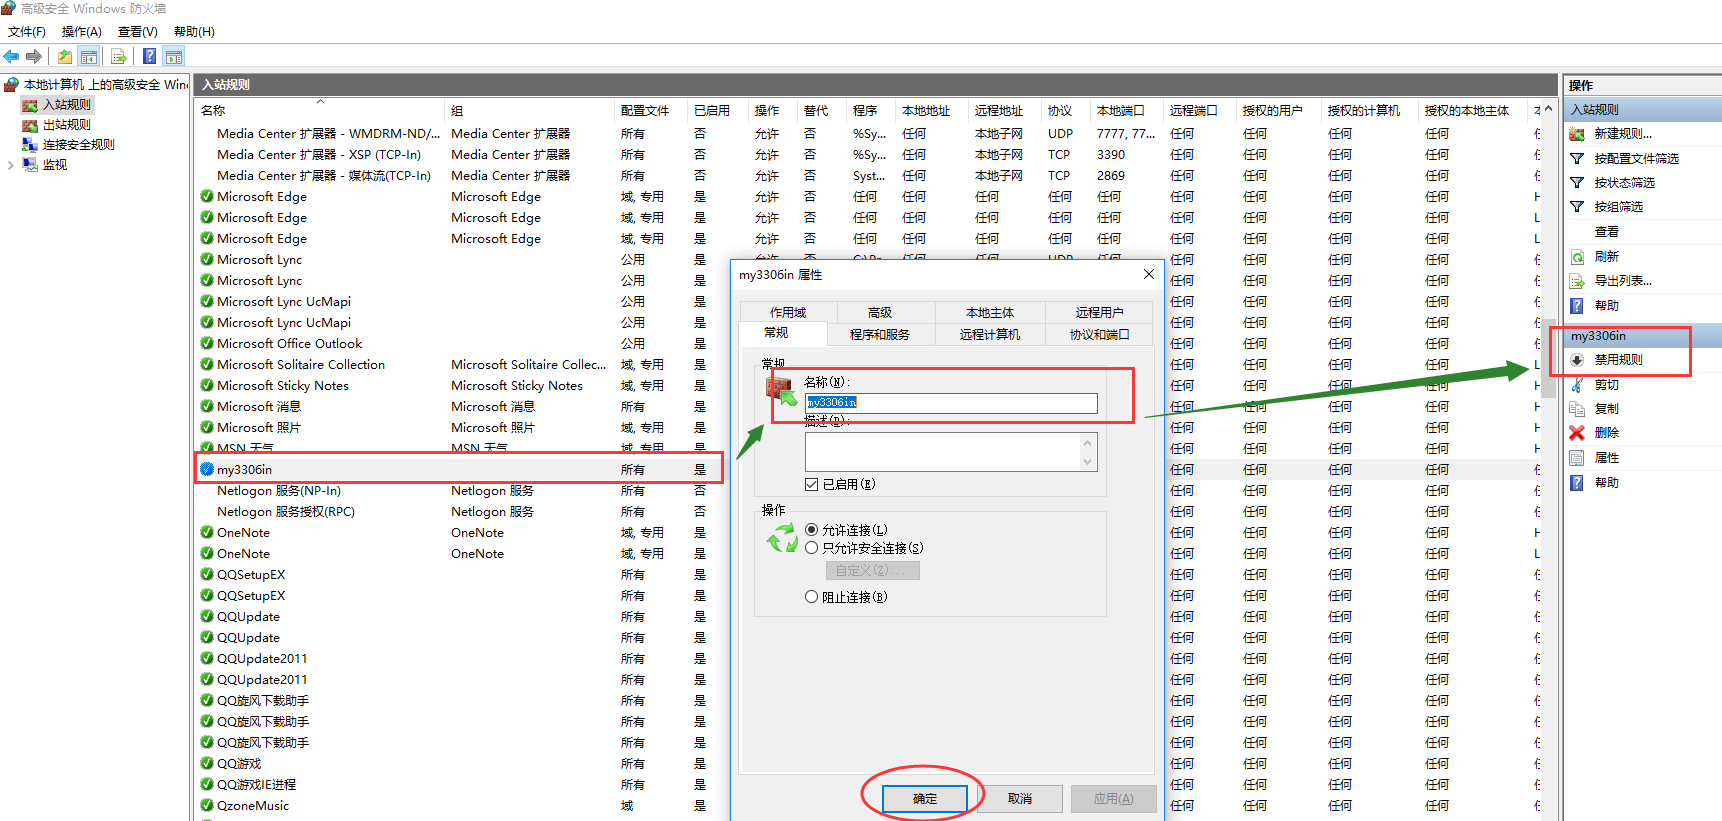Click green check icon of Microsoft Office Outlook

point(207,343)
